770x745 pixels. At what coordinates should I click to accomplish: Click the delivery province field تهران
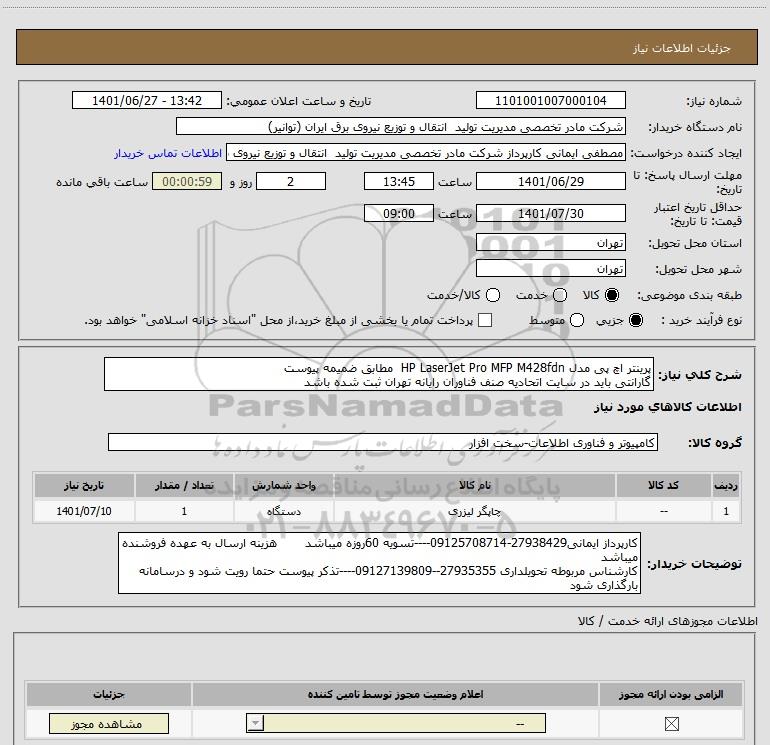pos(550,242)
